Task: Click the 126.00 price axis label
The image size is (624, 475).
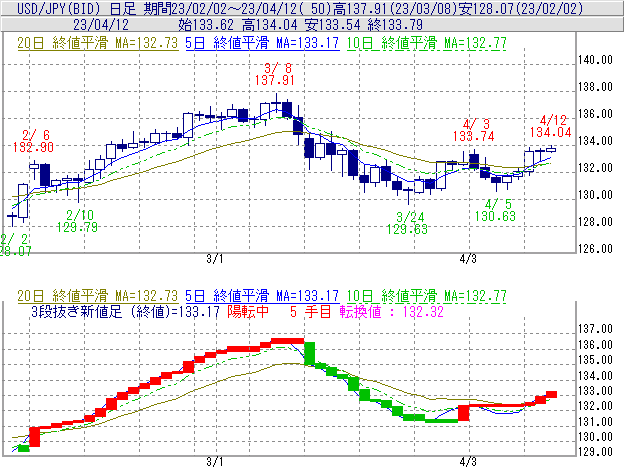Action: [595, 249]
